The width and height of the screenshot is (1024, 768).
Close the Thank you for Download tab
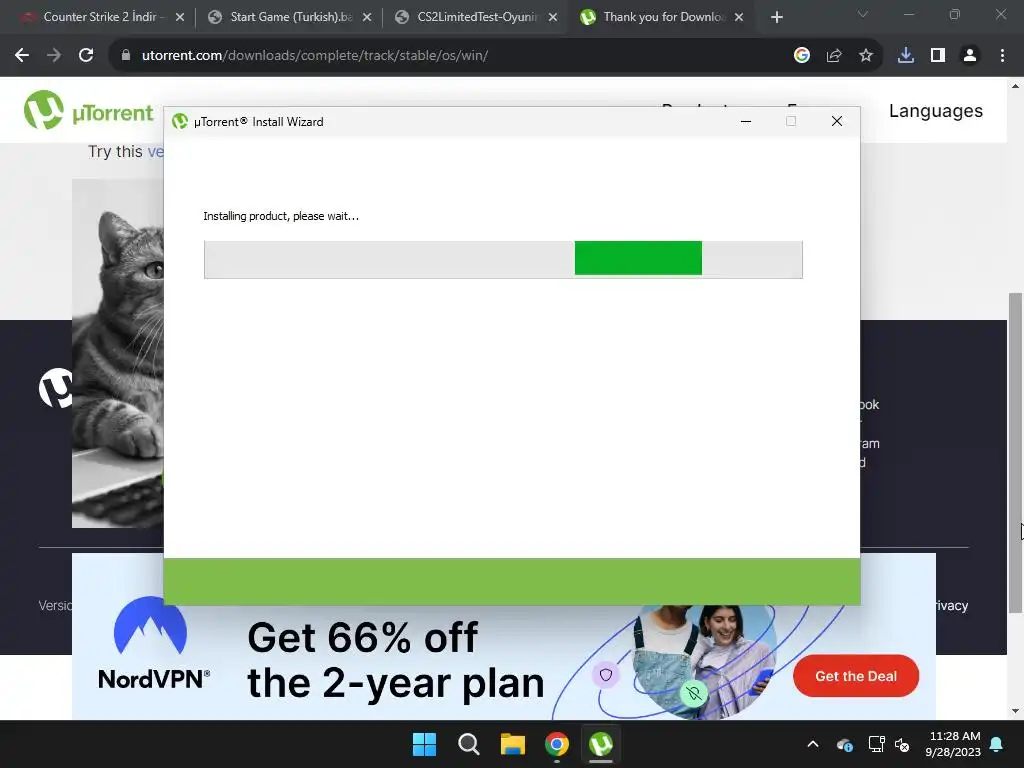pyautogui.click(x=739, y=18)
